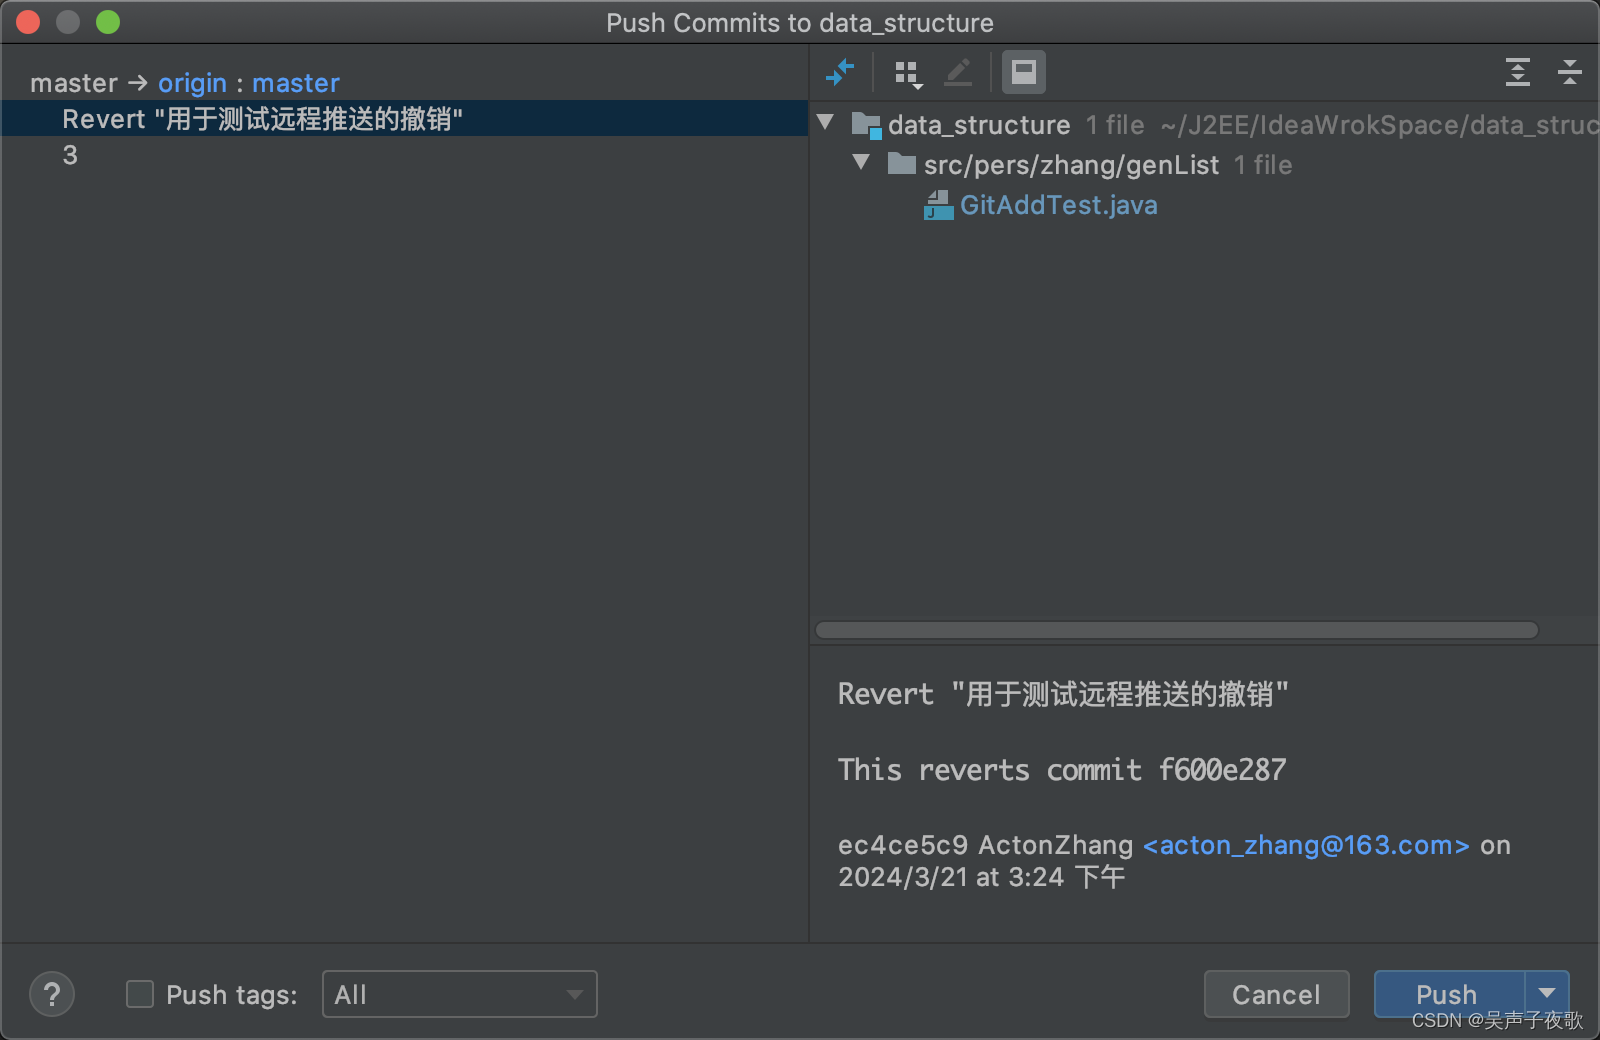Screen dimensions: 1600x1040
Task: Select the Revert commit row
Action: point(404,119)
